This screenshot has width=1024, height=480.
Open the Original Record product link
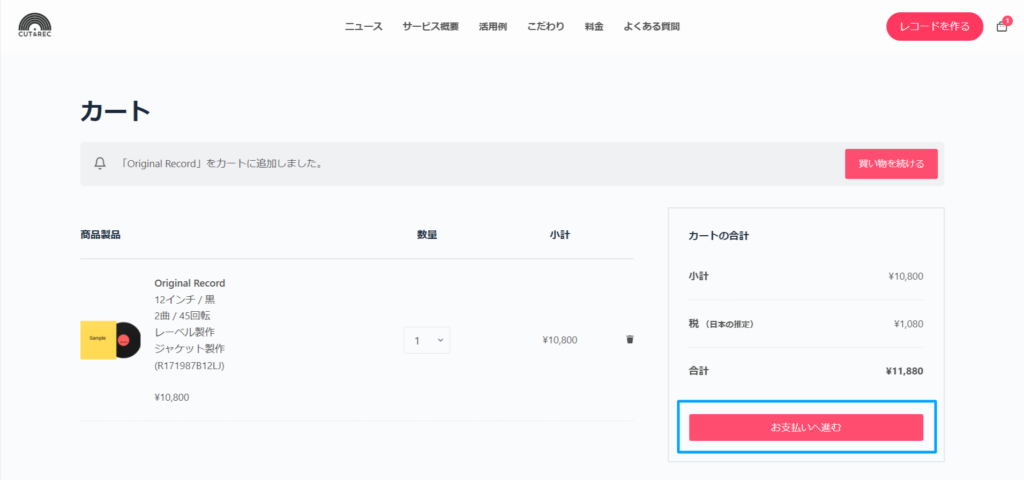point(190,283)
